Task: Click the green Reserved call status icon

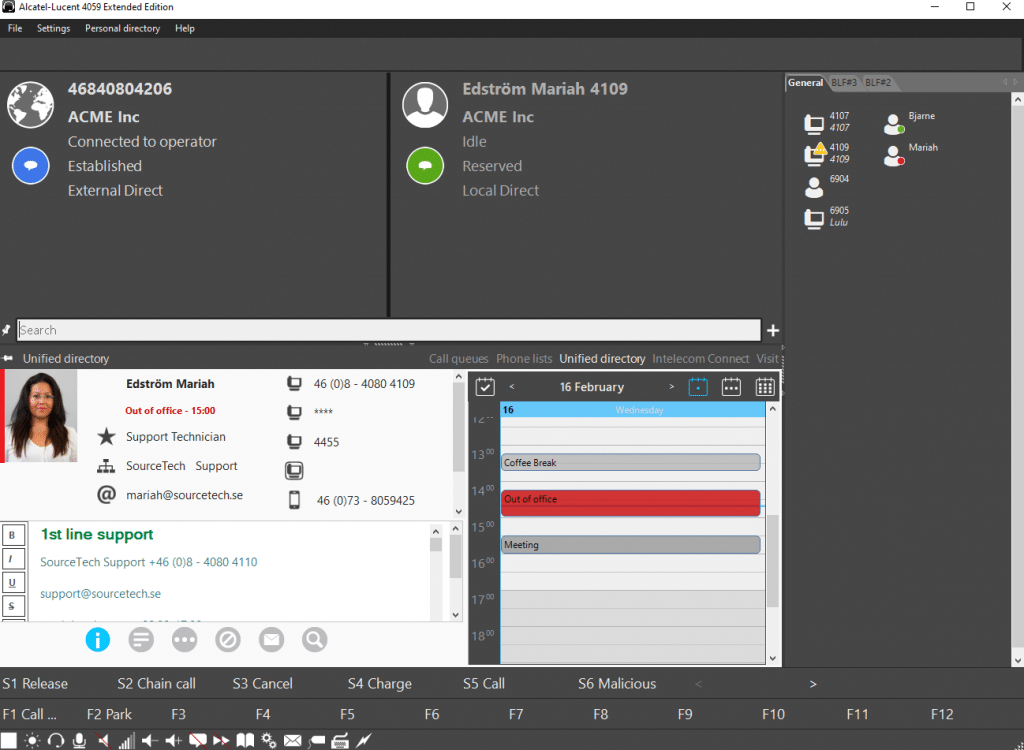Action: (x=425, y=166)
